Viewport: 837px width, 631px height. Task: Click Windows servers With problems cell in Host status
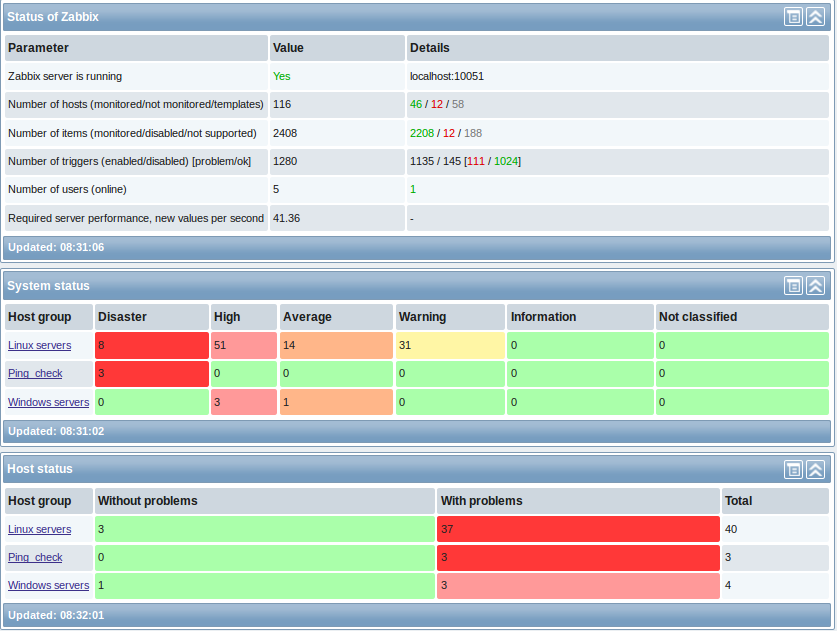pyautogui.click(x=578, y=586)
